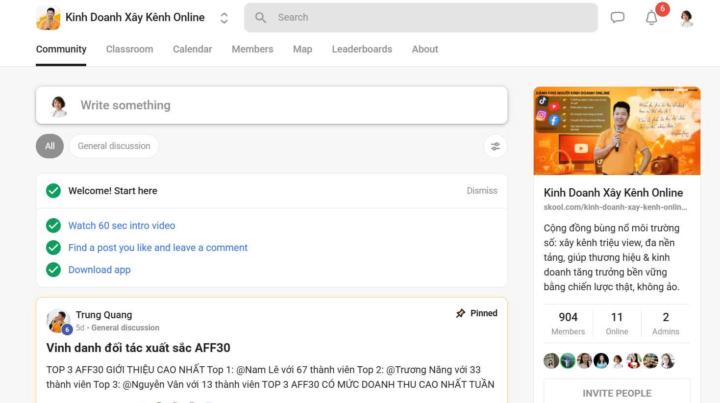Select the General discussion filter chip
Screen dimensions: 720x403
(114, 146)
